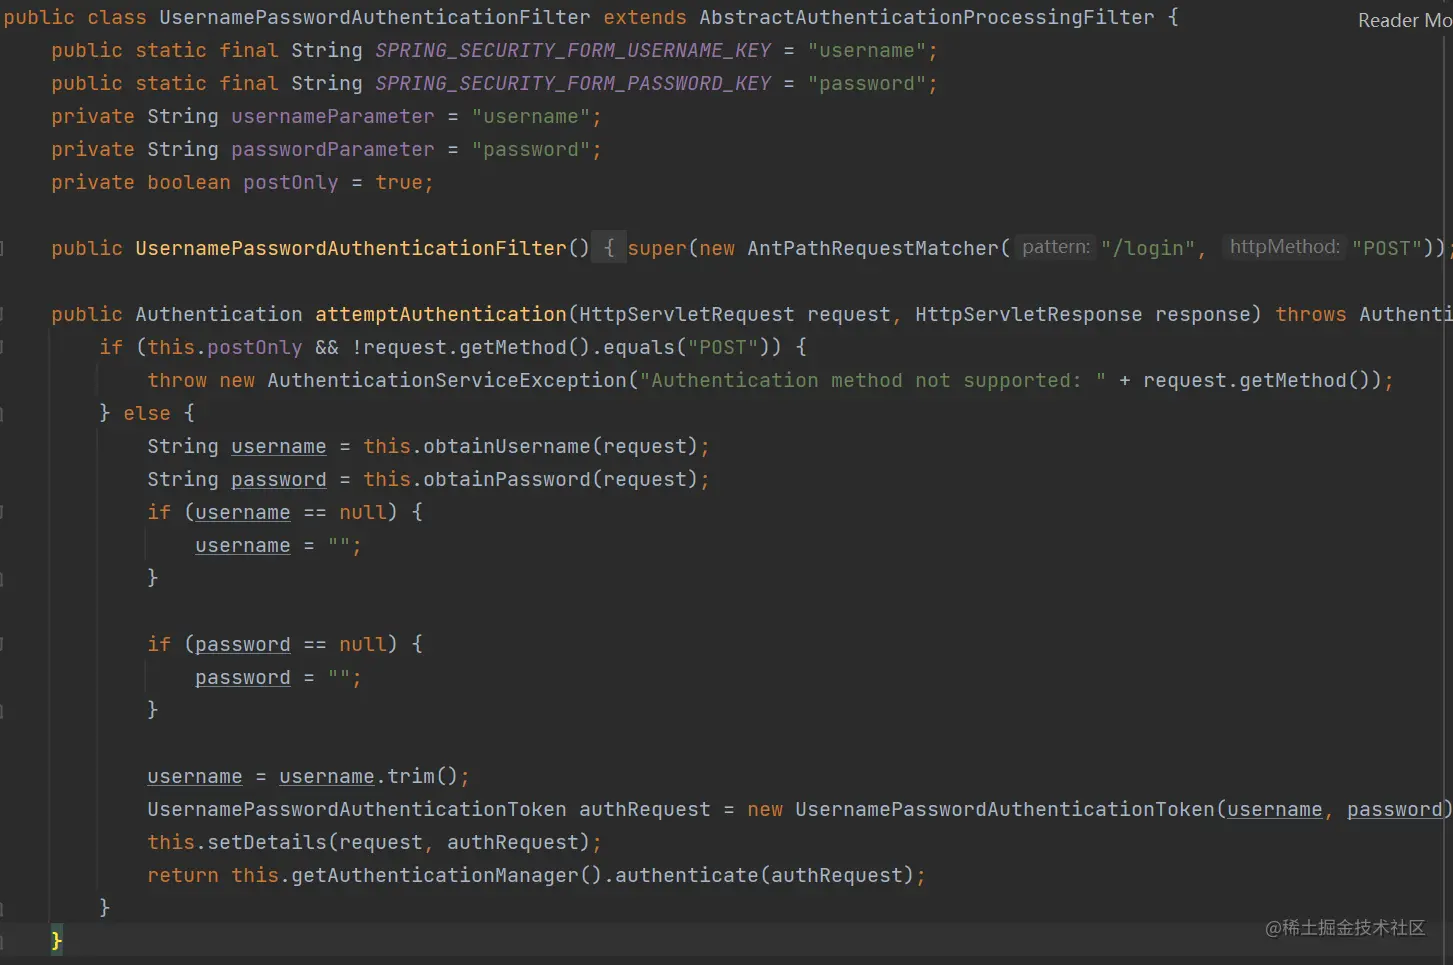
Task: Expand the collapsed constructor body fold marker
Action: 608,248
